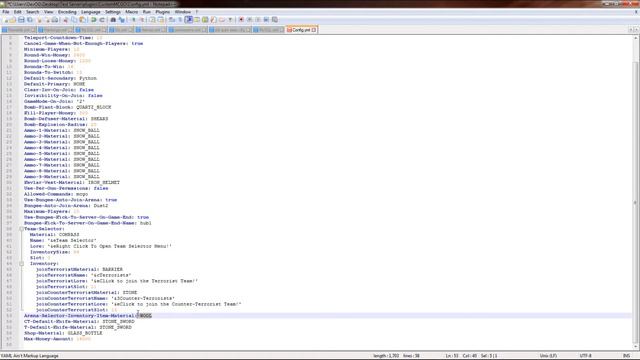Screen dimensions: 640x360
Task: Open Find with the binoculars icon
Action: point(113,20)
